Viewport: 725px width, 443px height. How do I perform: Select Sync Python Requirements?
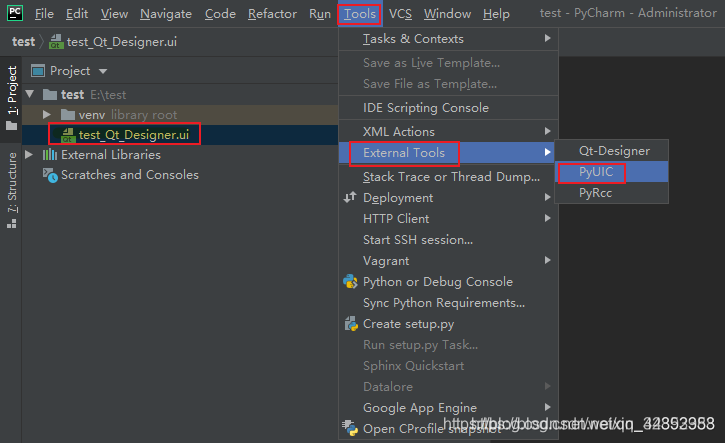(449, 303)
